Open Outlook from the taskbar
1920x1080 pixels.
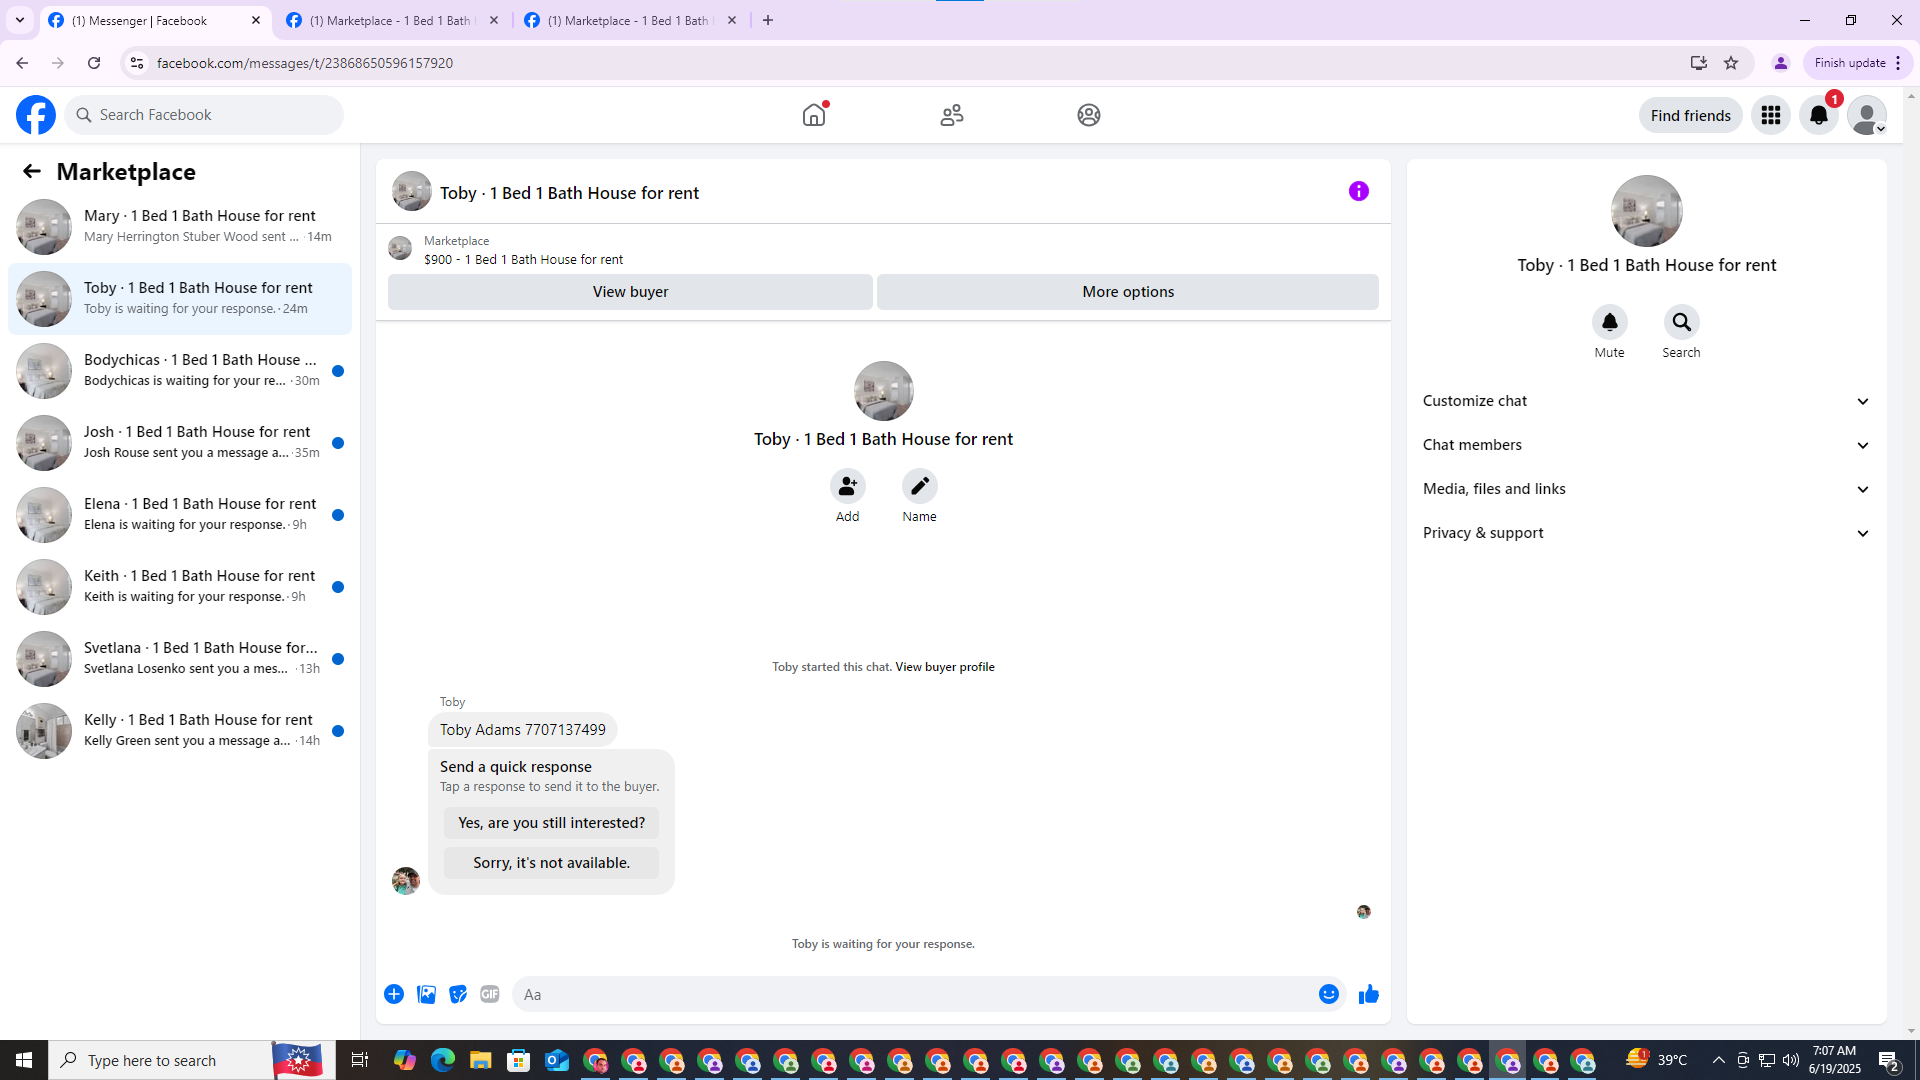(557, 1060)
